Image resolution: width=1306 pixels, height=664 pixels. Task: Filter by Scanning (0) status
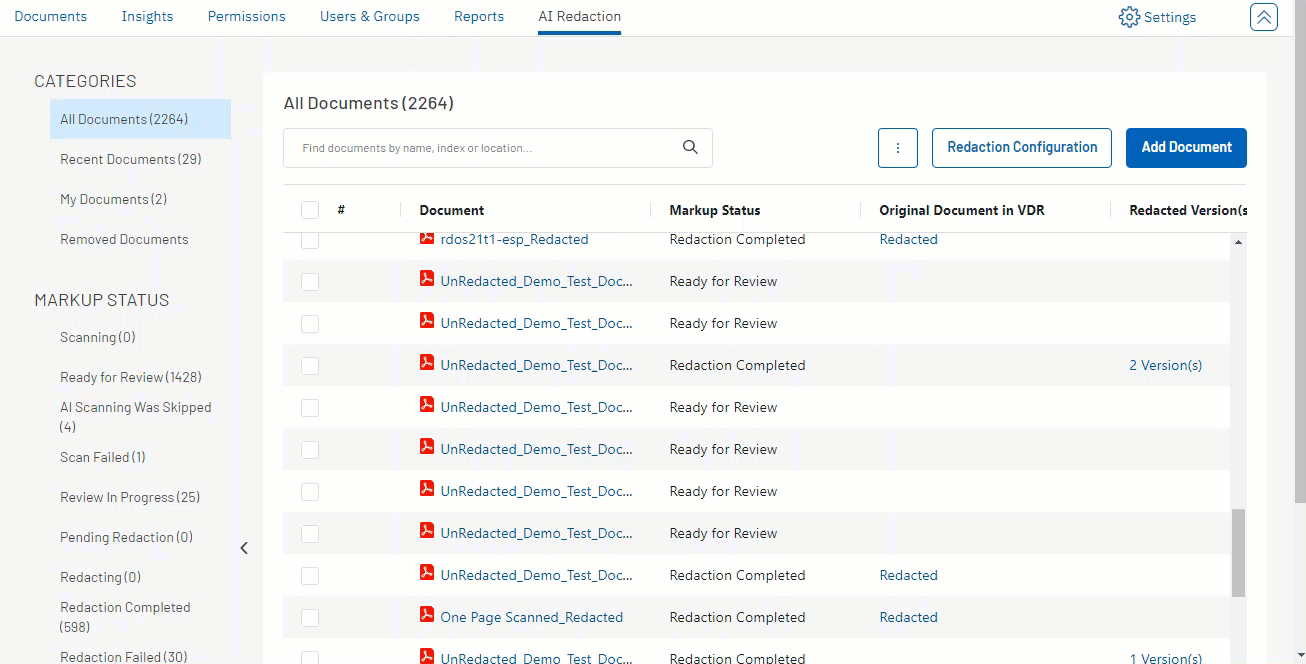coord(97,337)
